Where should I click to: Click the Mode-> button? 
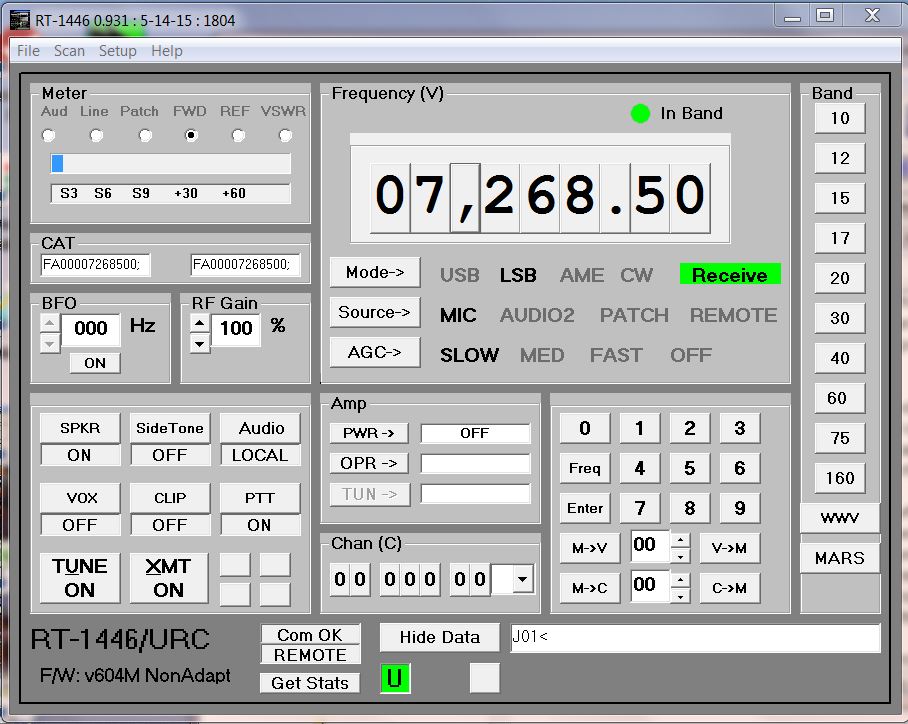click(375, 272)
